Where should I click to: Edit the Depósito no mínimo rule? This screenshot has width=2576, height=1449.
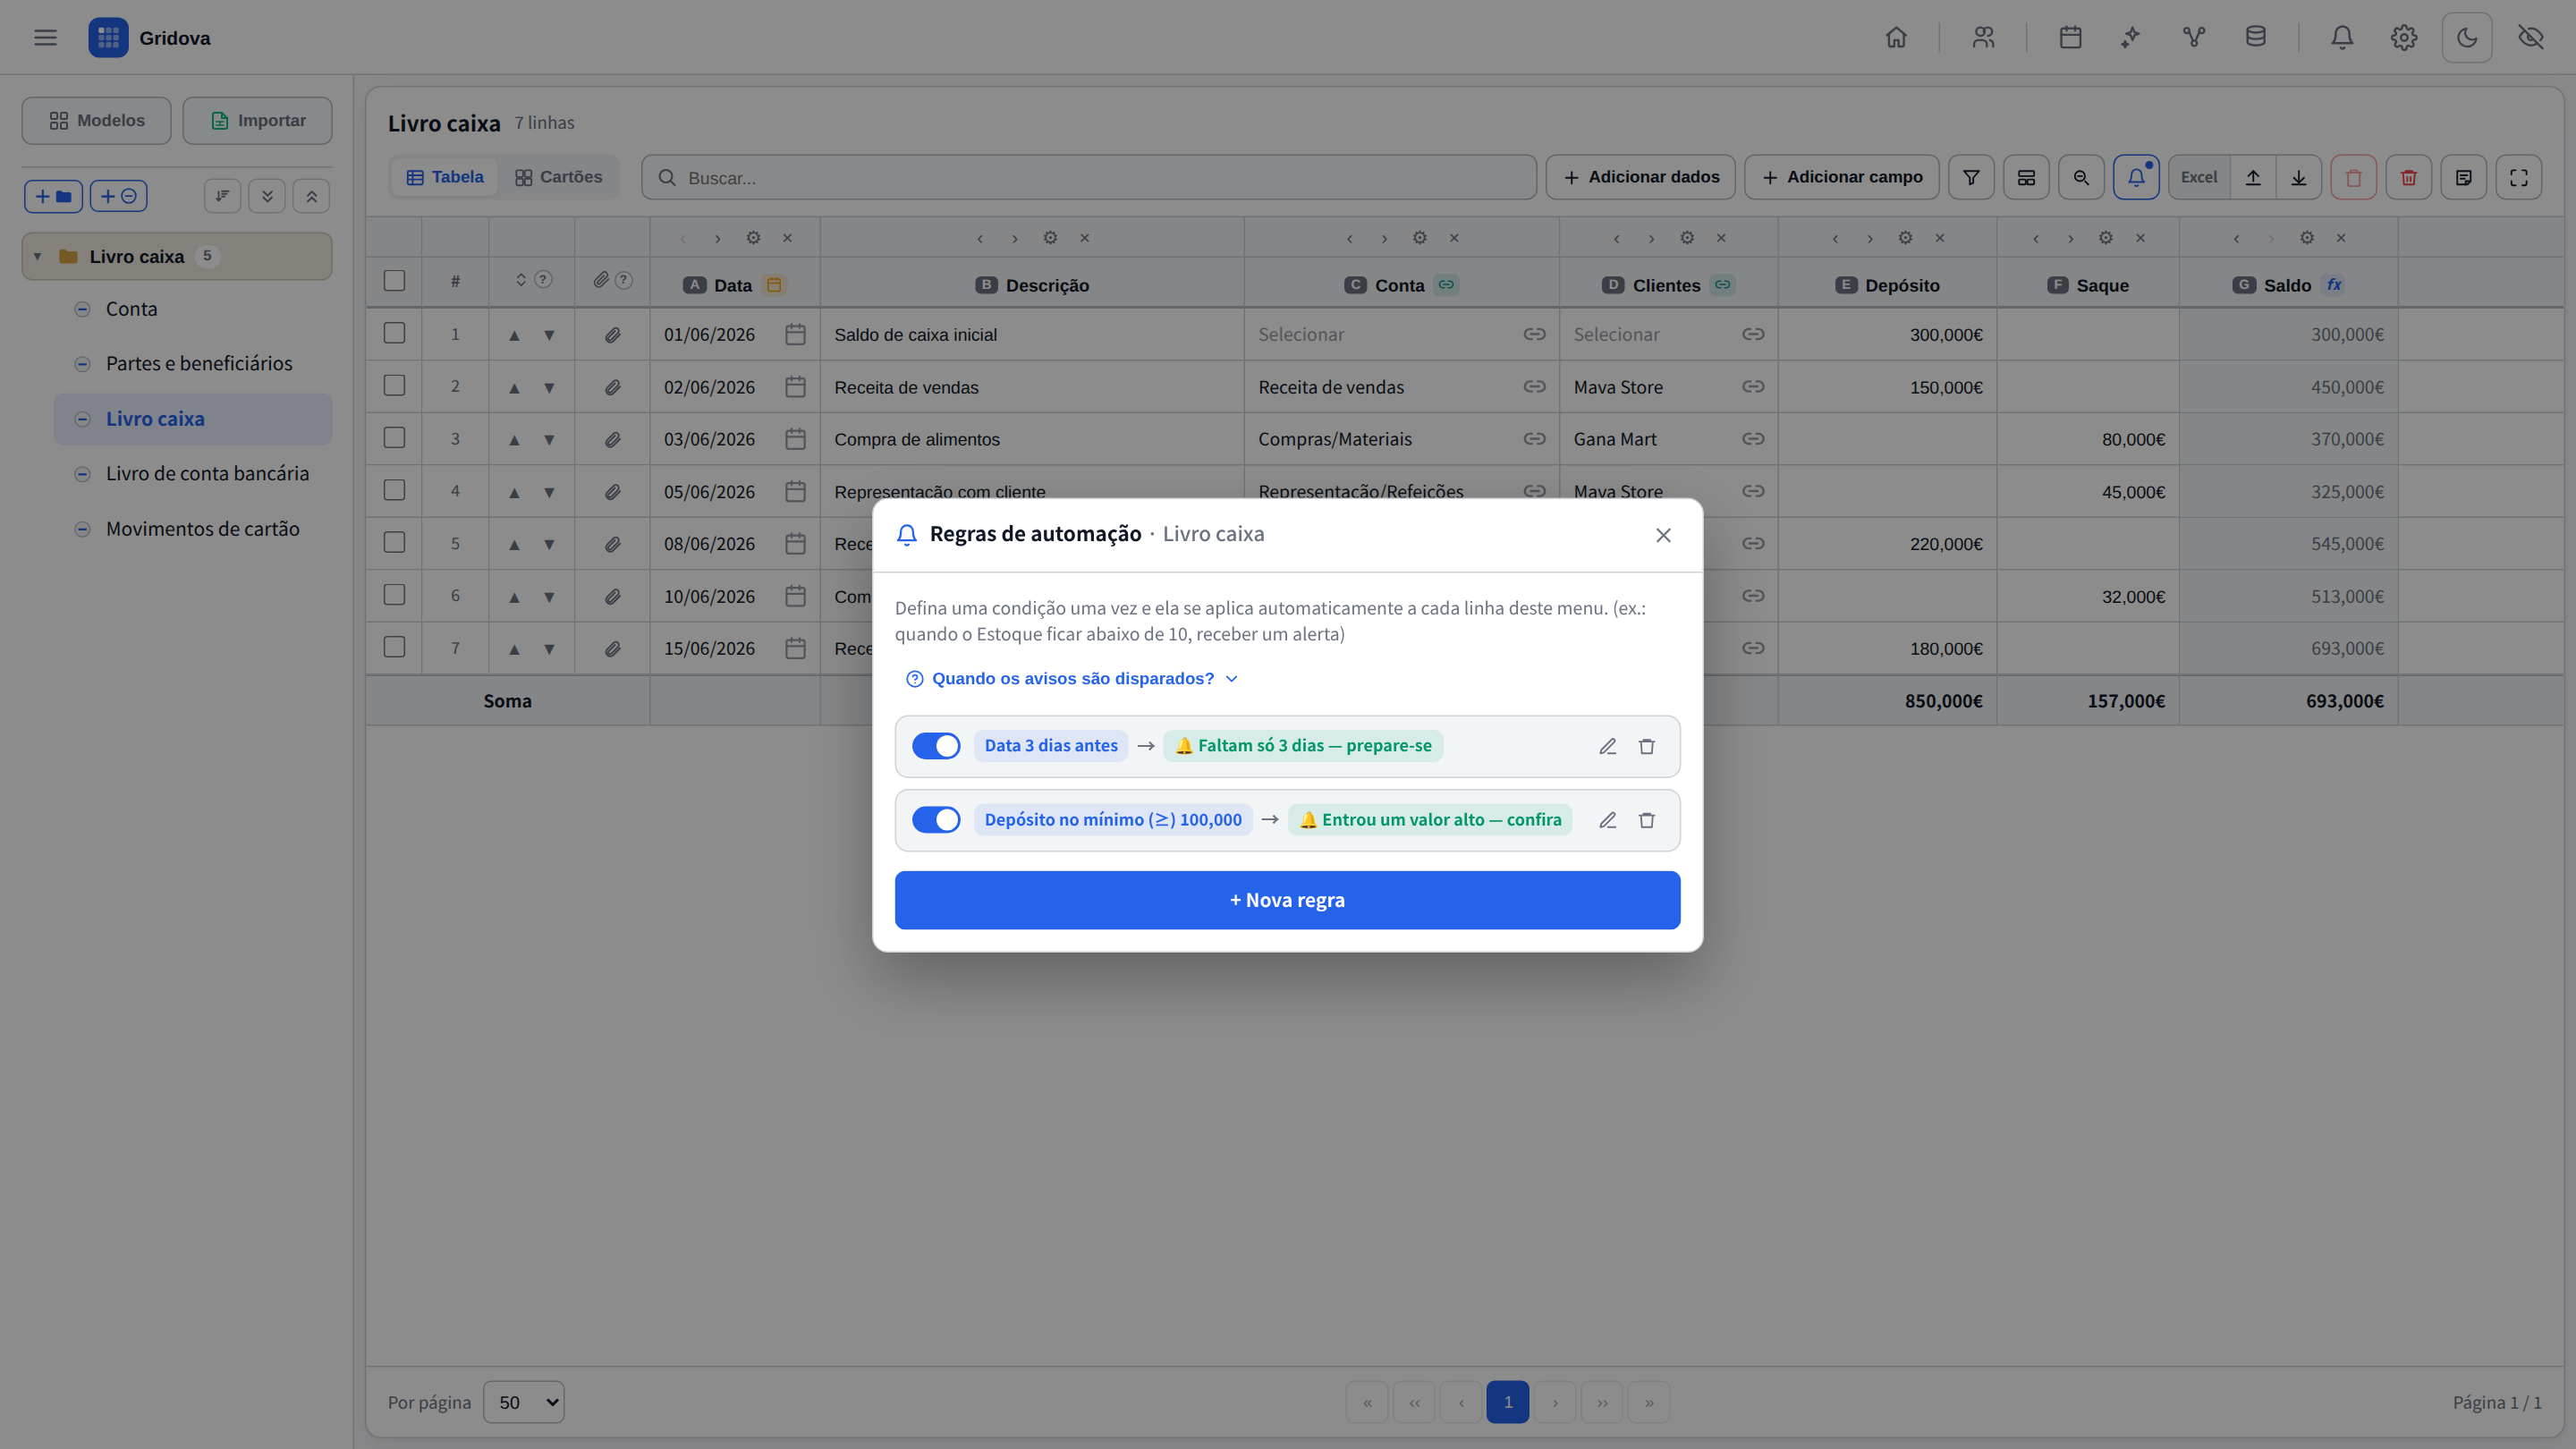click(x=1607, y=820)
